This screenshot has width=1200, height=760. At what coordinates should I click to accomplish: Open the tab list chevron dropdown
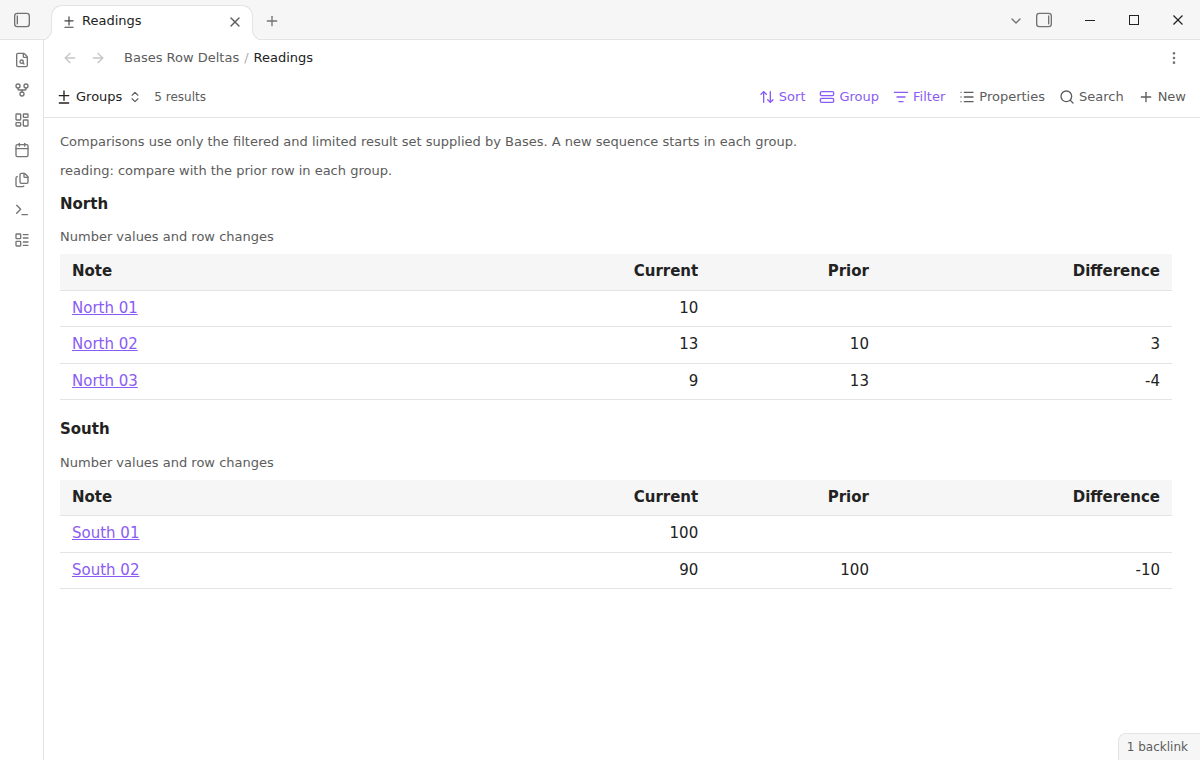click(x=1016, y=20)
